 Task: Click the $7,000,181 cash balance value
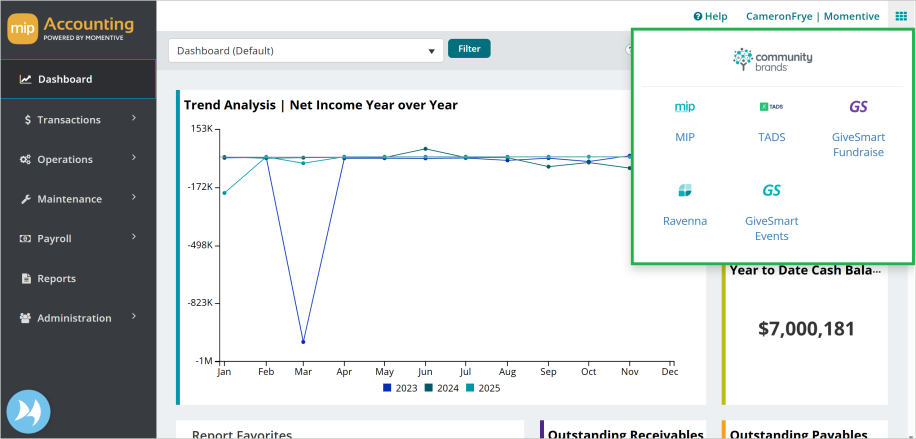(806, 329)
